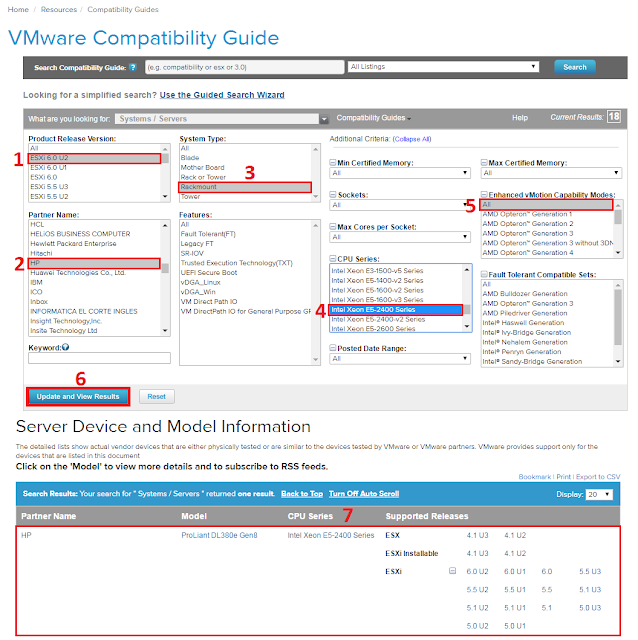Select the VM Direct Path IO feature
The image size is (638, 640).
point(245,302)
